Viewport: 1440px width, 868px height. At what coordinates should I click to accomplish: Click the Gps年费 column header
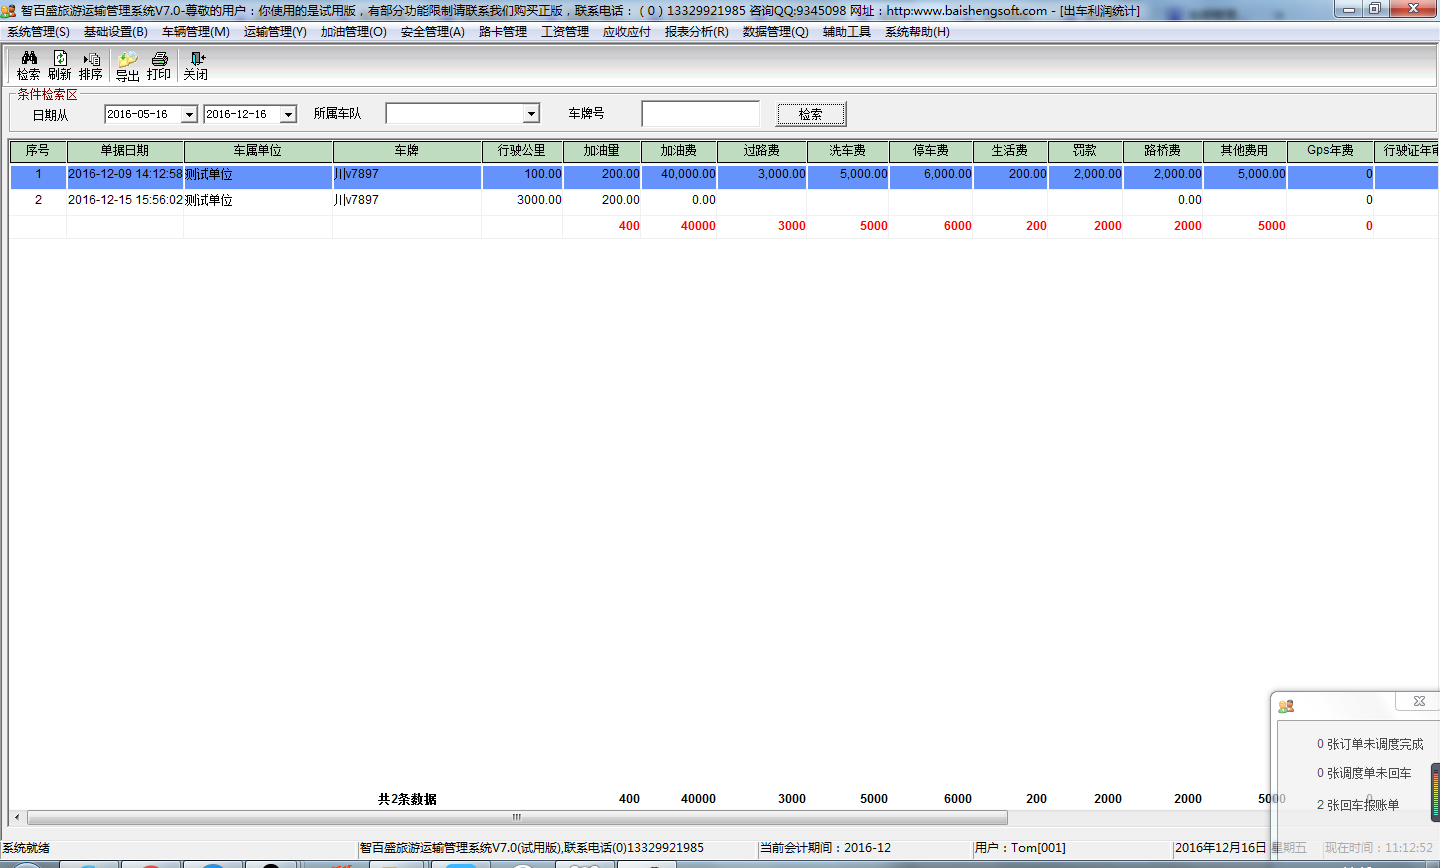pyautogui.click(x=1330, y=151)
